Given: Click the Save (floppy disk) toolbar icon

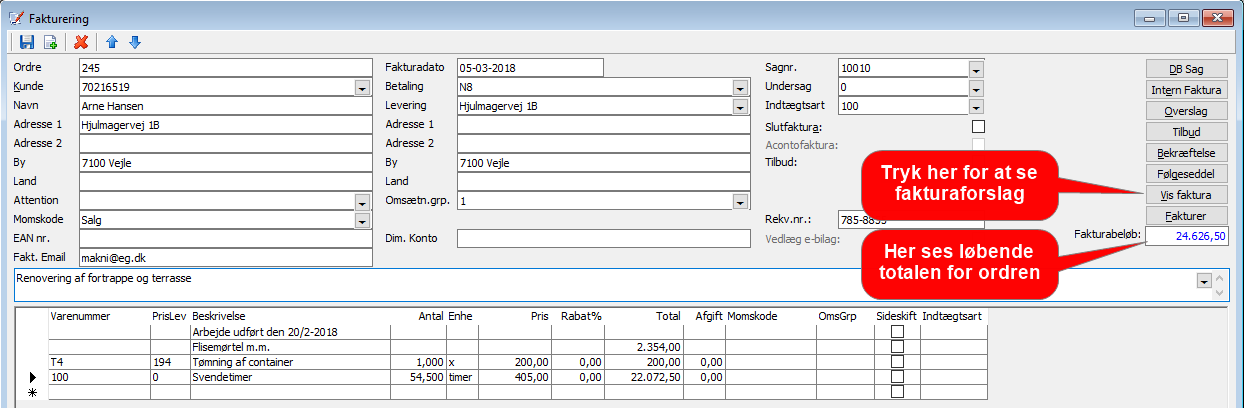Looking at the screenshot, I should 27,42.
